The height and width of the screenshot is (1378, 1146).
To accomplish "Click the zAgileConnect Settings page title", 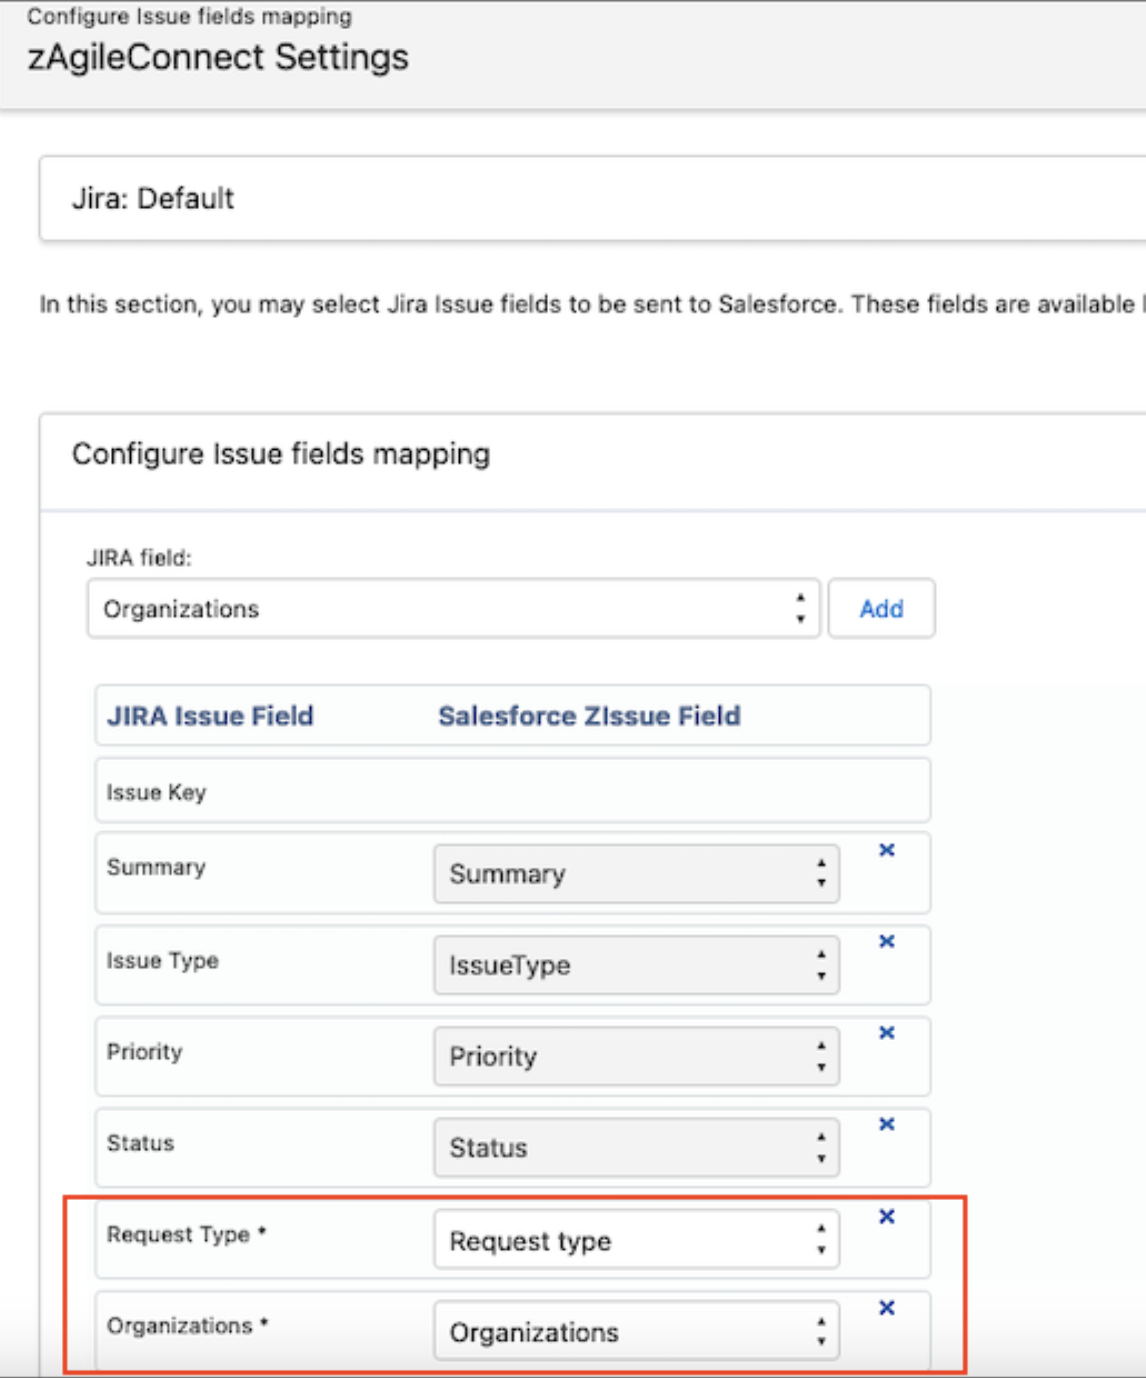I will pyautogui.click(x=218, y=57).
